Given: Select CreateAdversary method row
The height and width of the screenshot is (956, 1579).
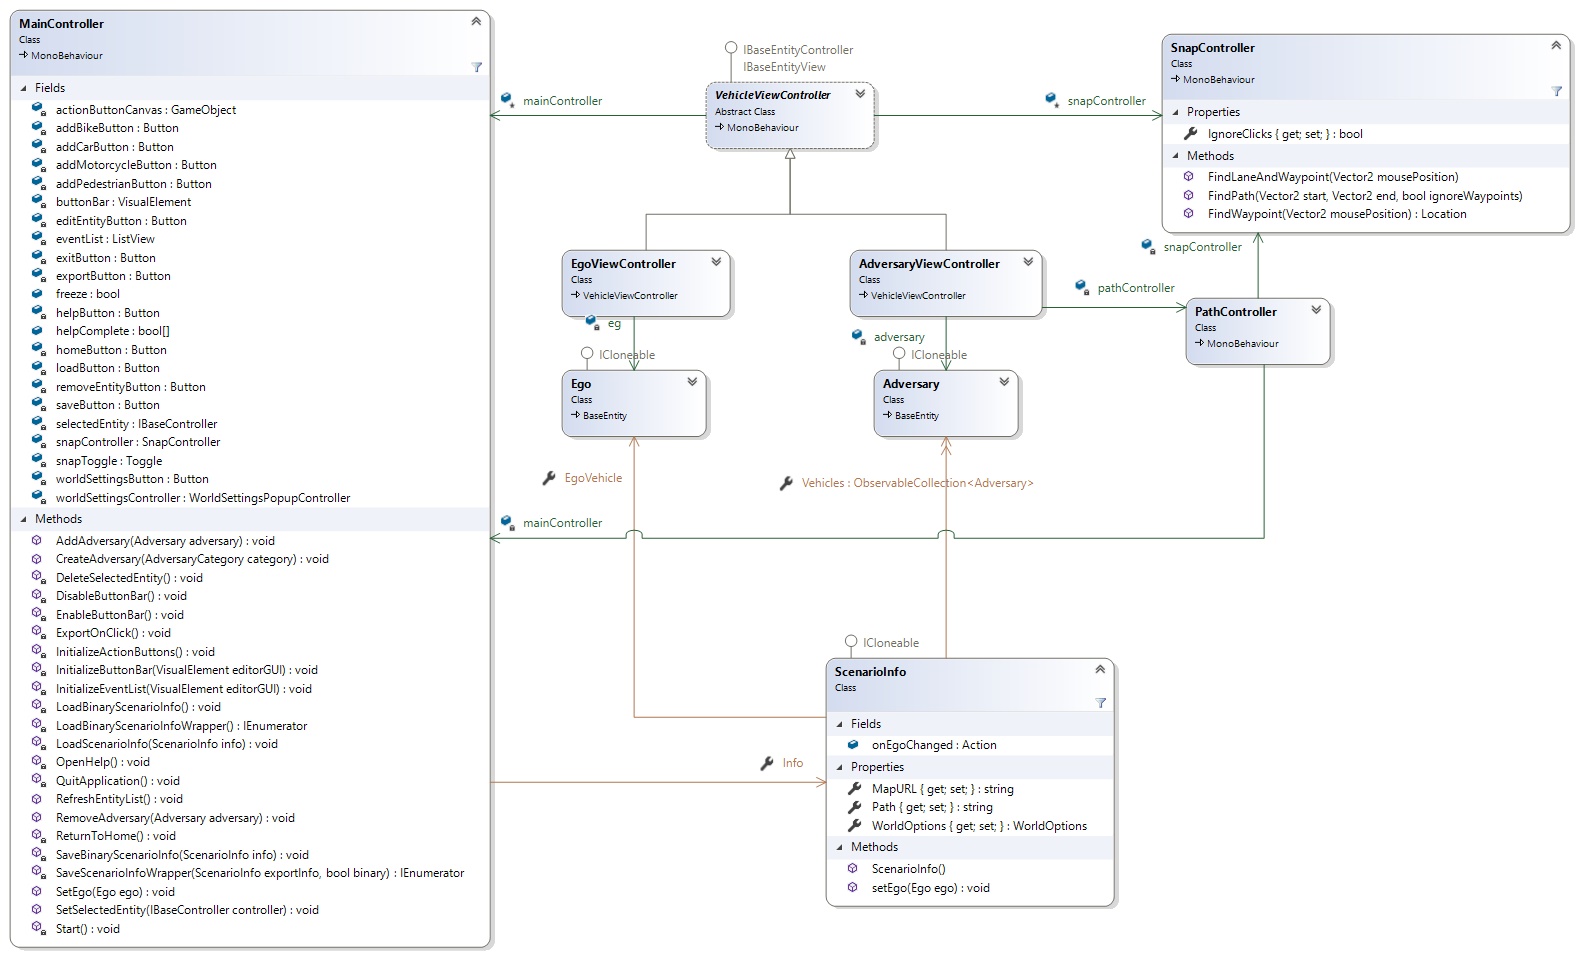Looking at the screenshot, I should (192, 559).
